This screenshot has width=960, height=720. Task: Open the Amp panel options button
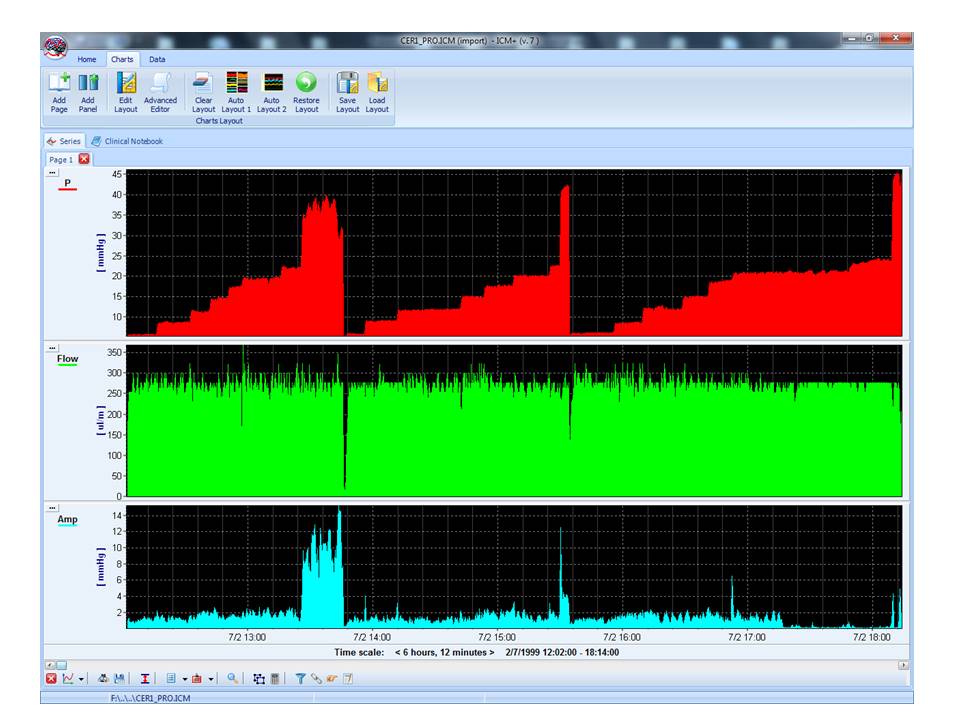(52, 508)
